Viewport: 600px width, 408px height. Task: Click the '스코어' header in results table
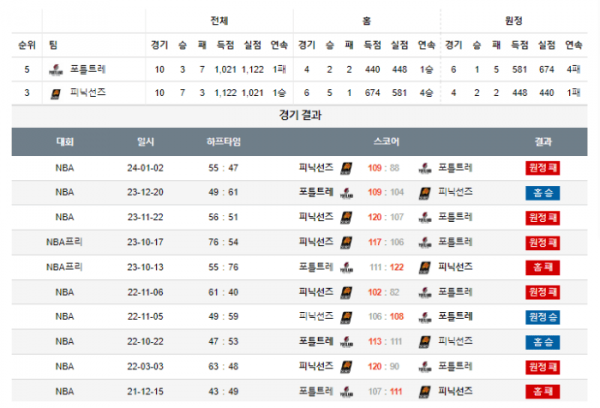pyautogui.click(x=386, y=142)
